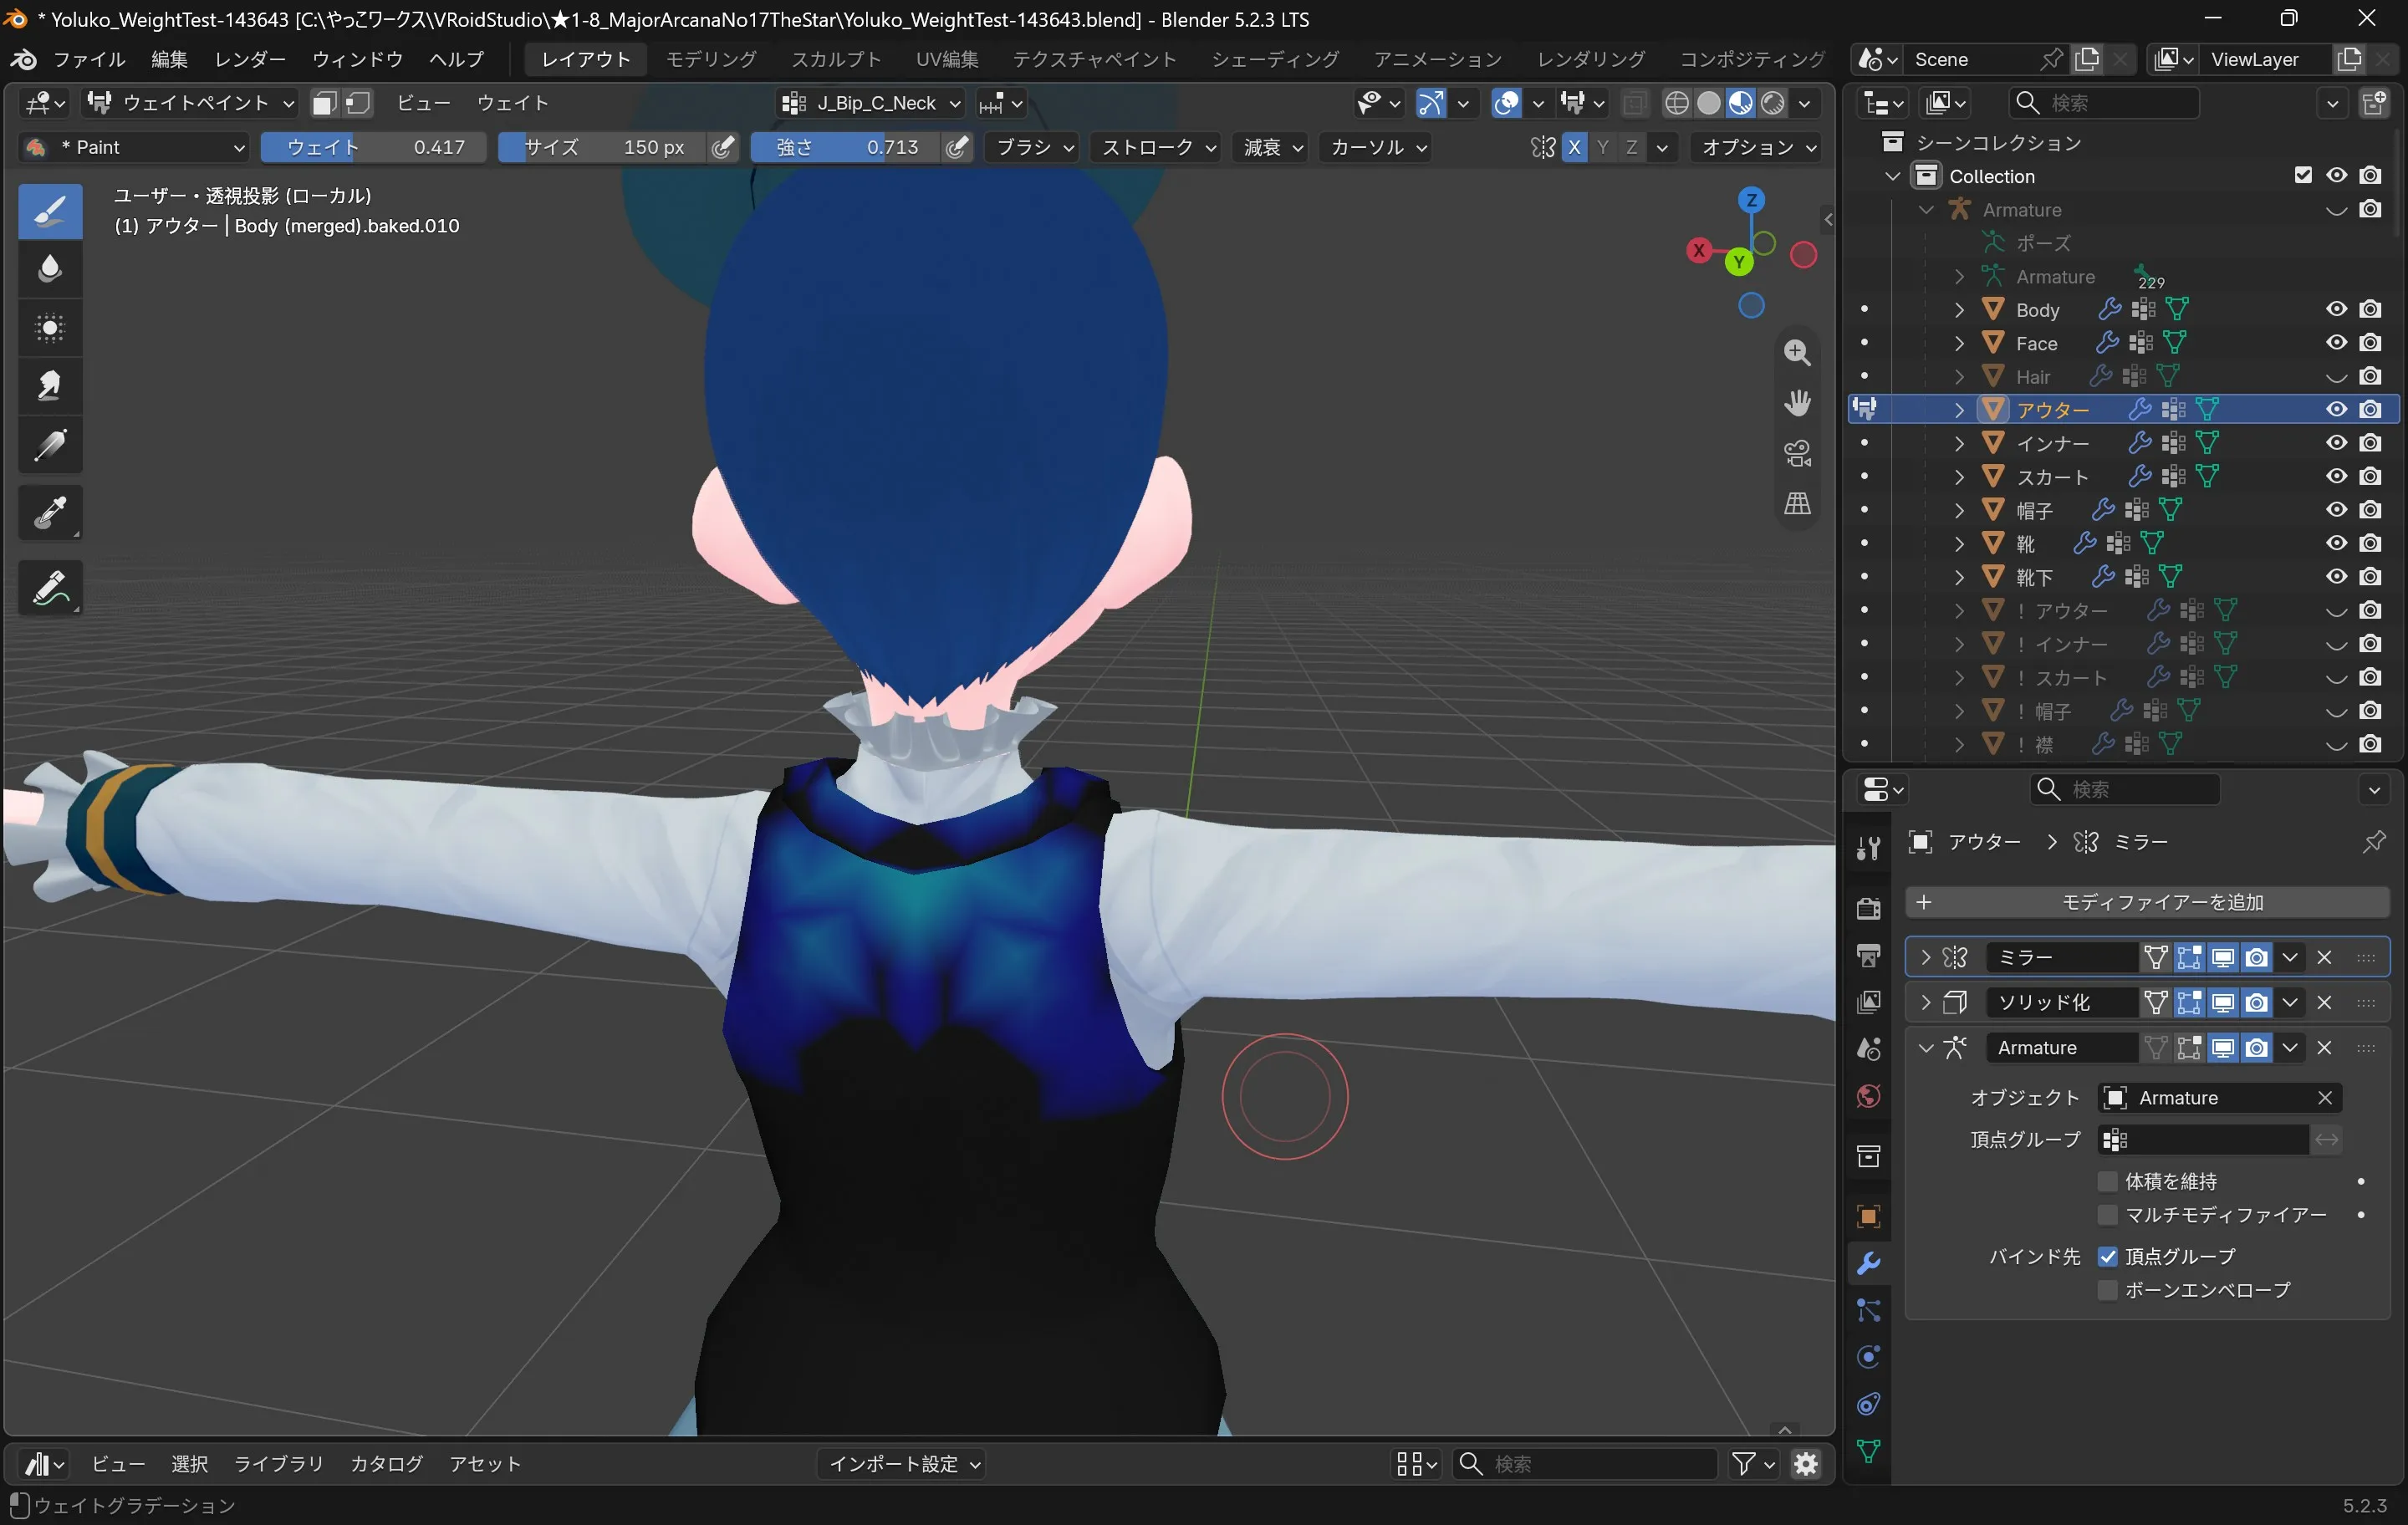The height and width of the screenshot is (1525, 2408).
Task: Open the Modifiers wrench properties tab
Action: (x=1868, y=1263)
